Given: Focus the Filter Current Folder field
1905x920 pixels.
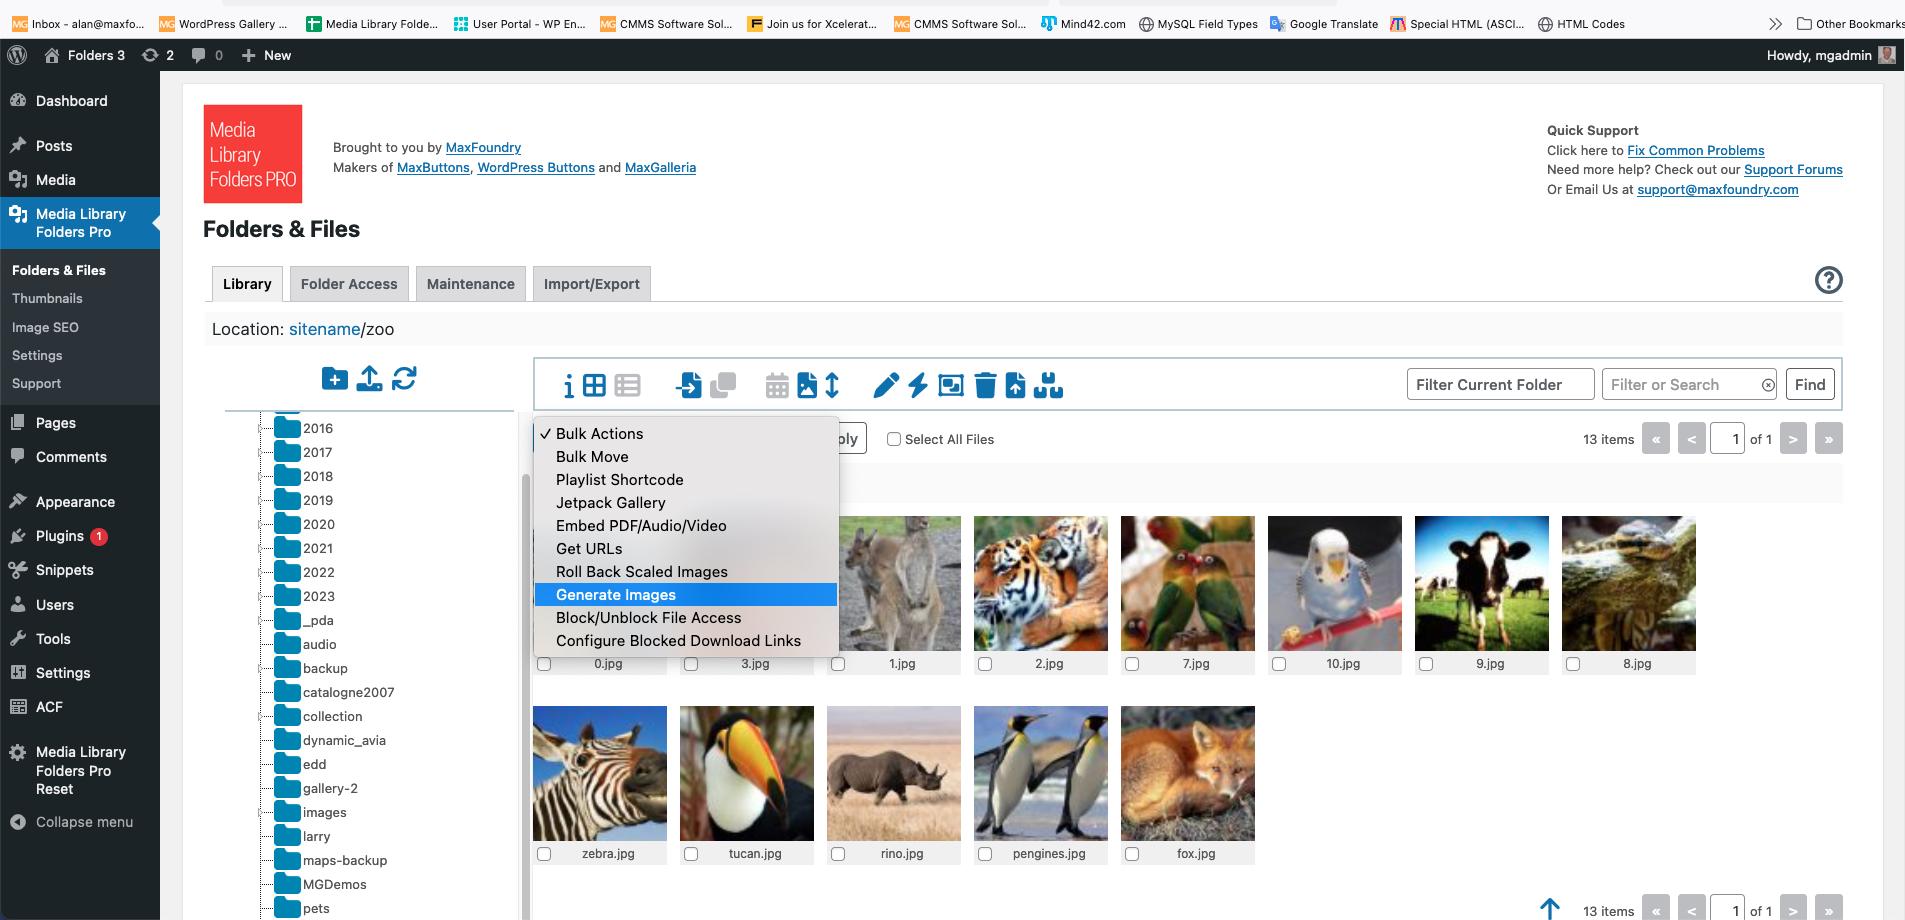Looking at the screenshot, I should point(1500,384).
